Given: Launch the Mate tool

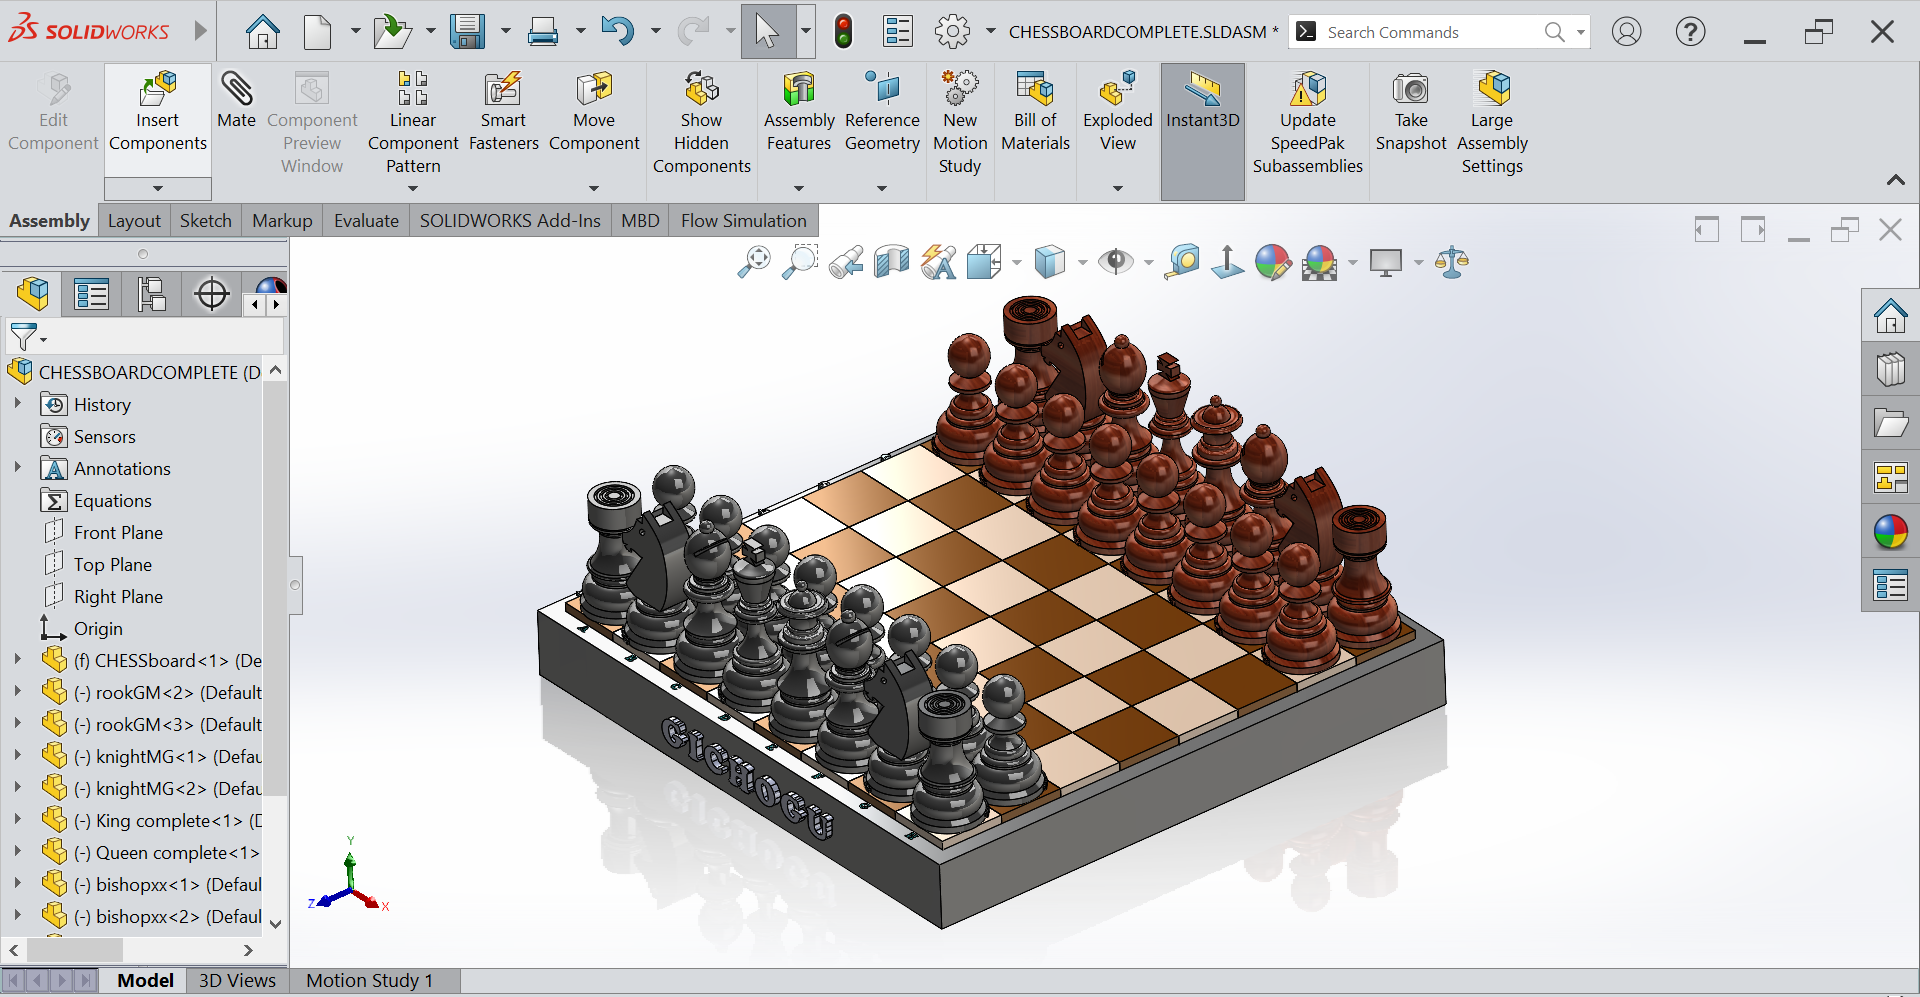Looking at the screenshot, I should pos(237,100).
